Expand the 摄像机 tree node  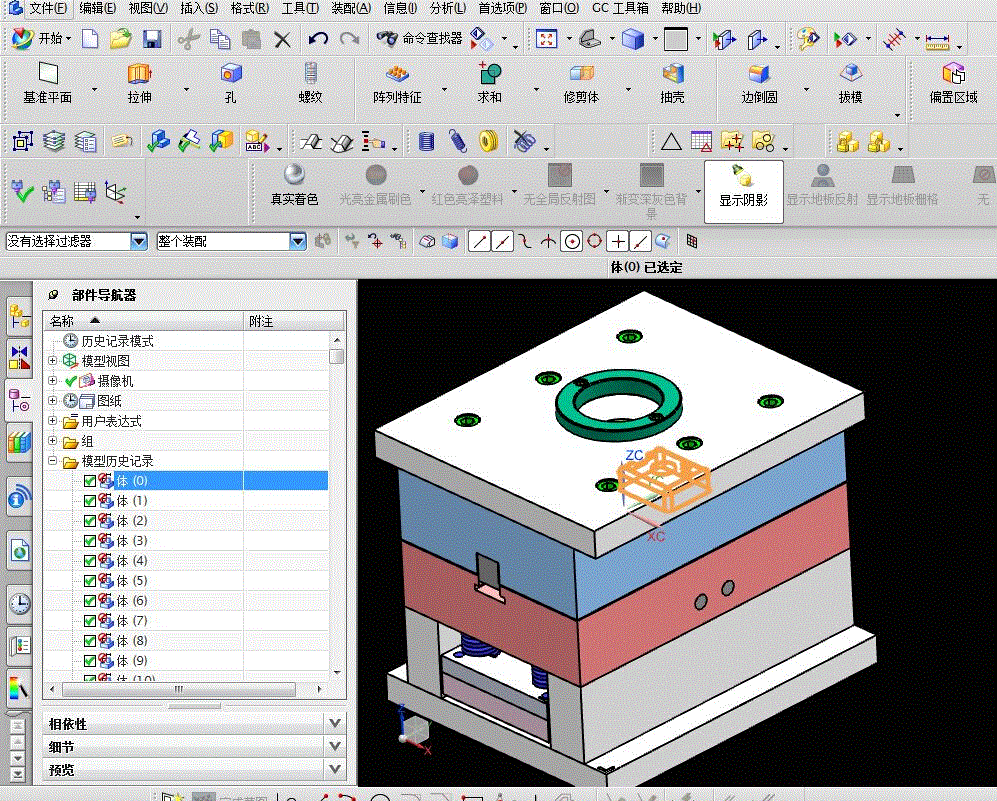point(53,381)
